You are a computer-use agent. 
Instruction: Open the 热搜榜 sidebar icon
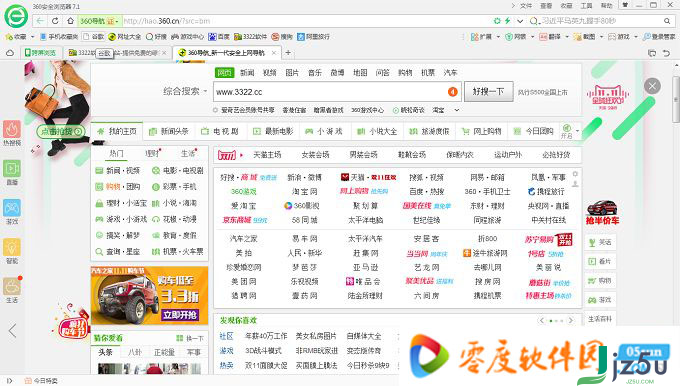click(x=12, y=133)
